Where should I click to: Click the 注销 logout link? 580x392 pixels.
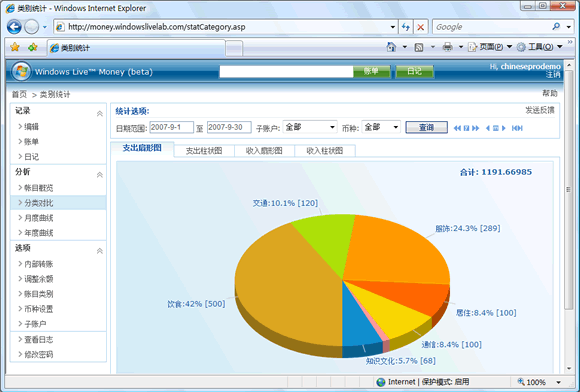[553, 75]
